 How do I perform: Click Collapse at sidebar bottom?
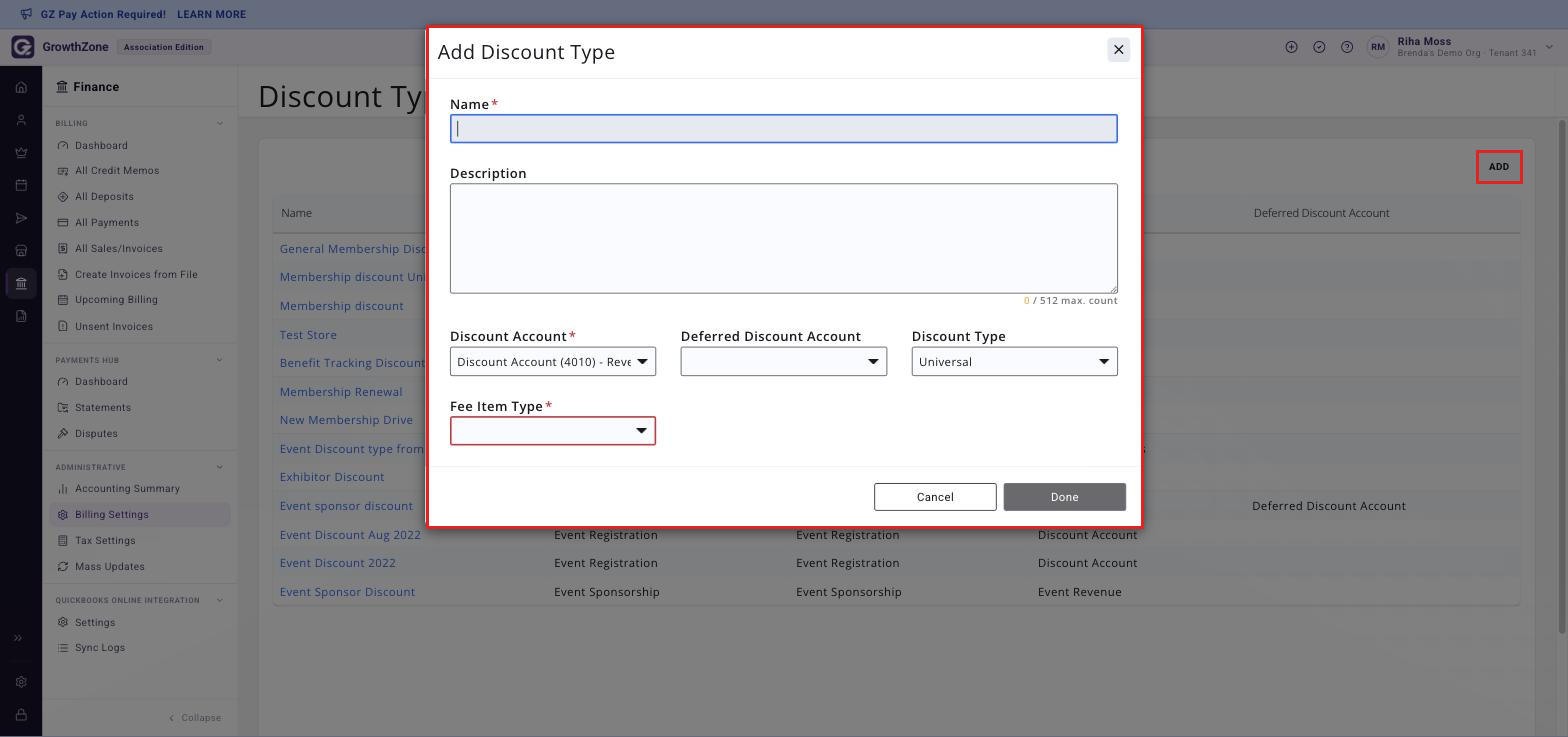[x=195, y=718]
